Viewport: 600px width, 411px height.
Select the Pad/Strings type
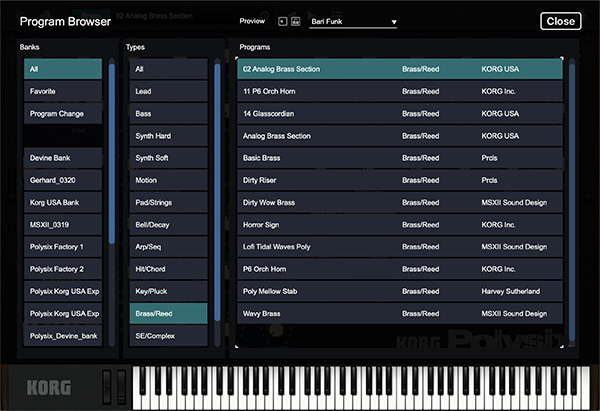168,202
